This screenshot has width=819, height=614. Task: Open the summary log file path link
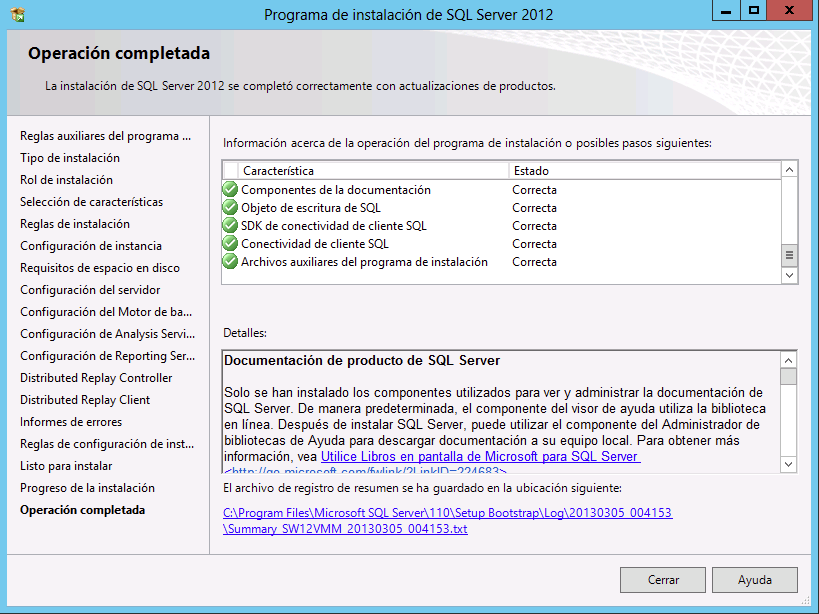448,521
